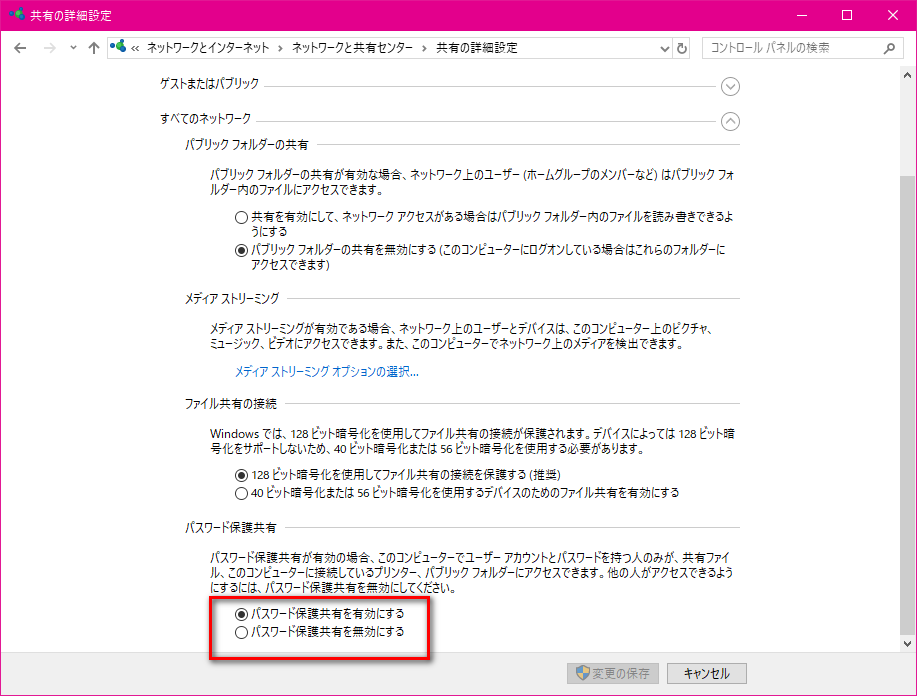Collapse the すべてのネットワーク section
Image resolution: width=917 pixels, height=696 pixels.
click(x=730, y=121)
